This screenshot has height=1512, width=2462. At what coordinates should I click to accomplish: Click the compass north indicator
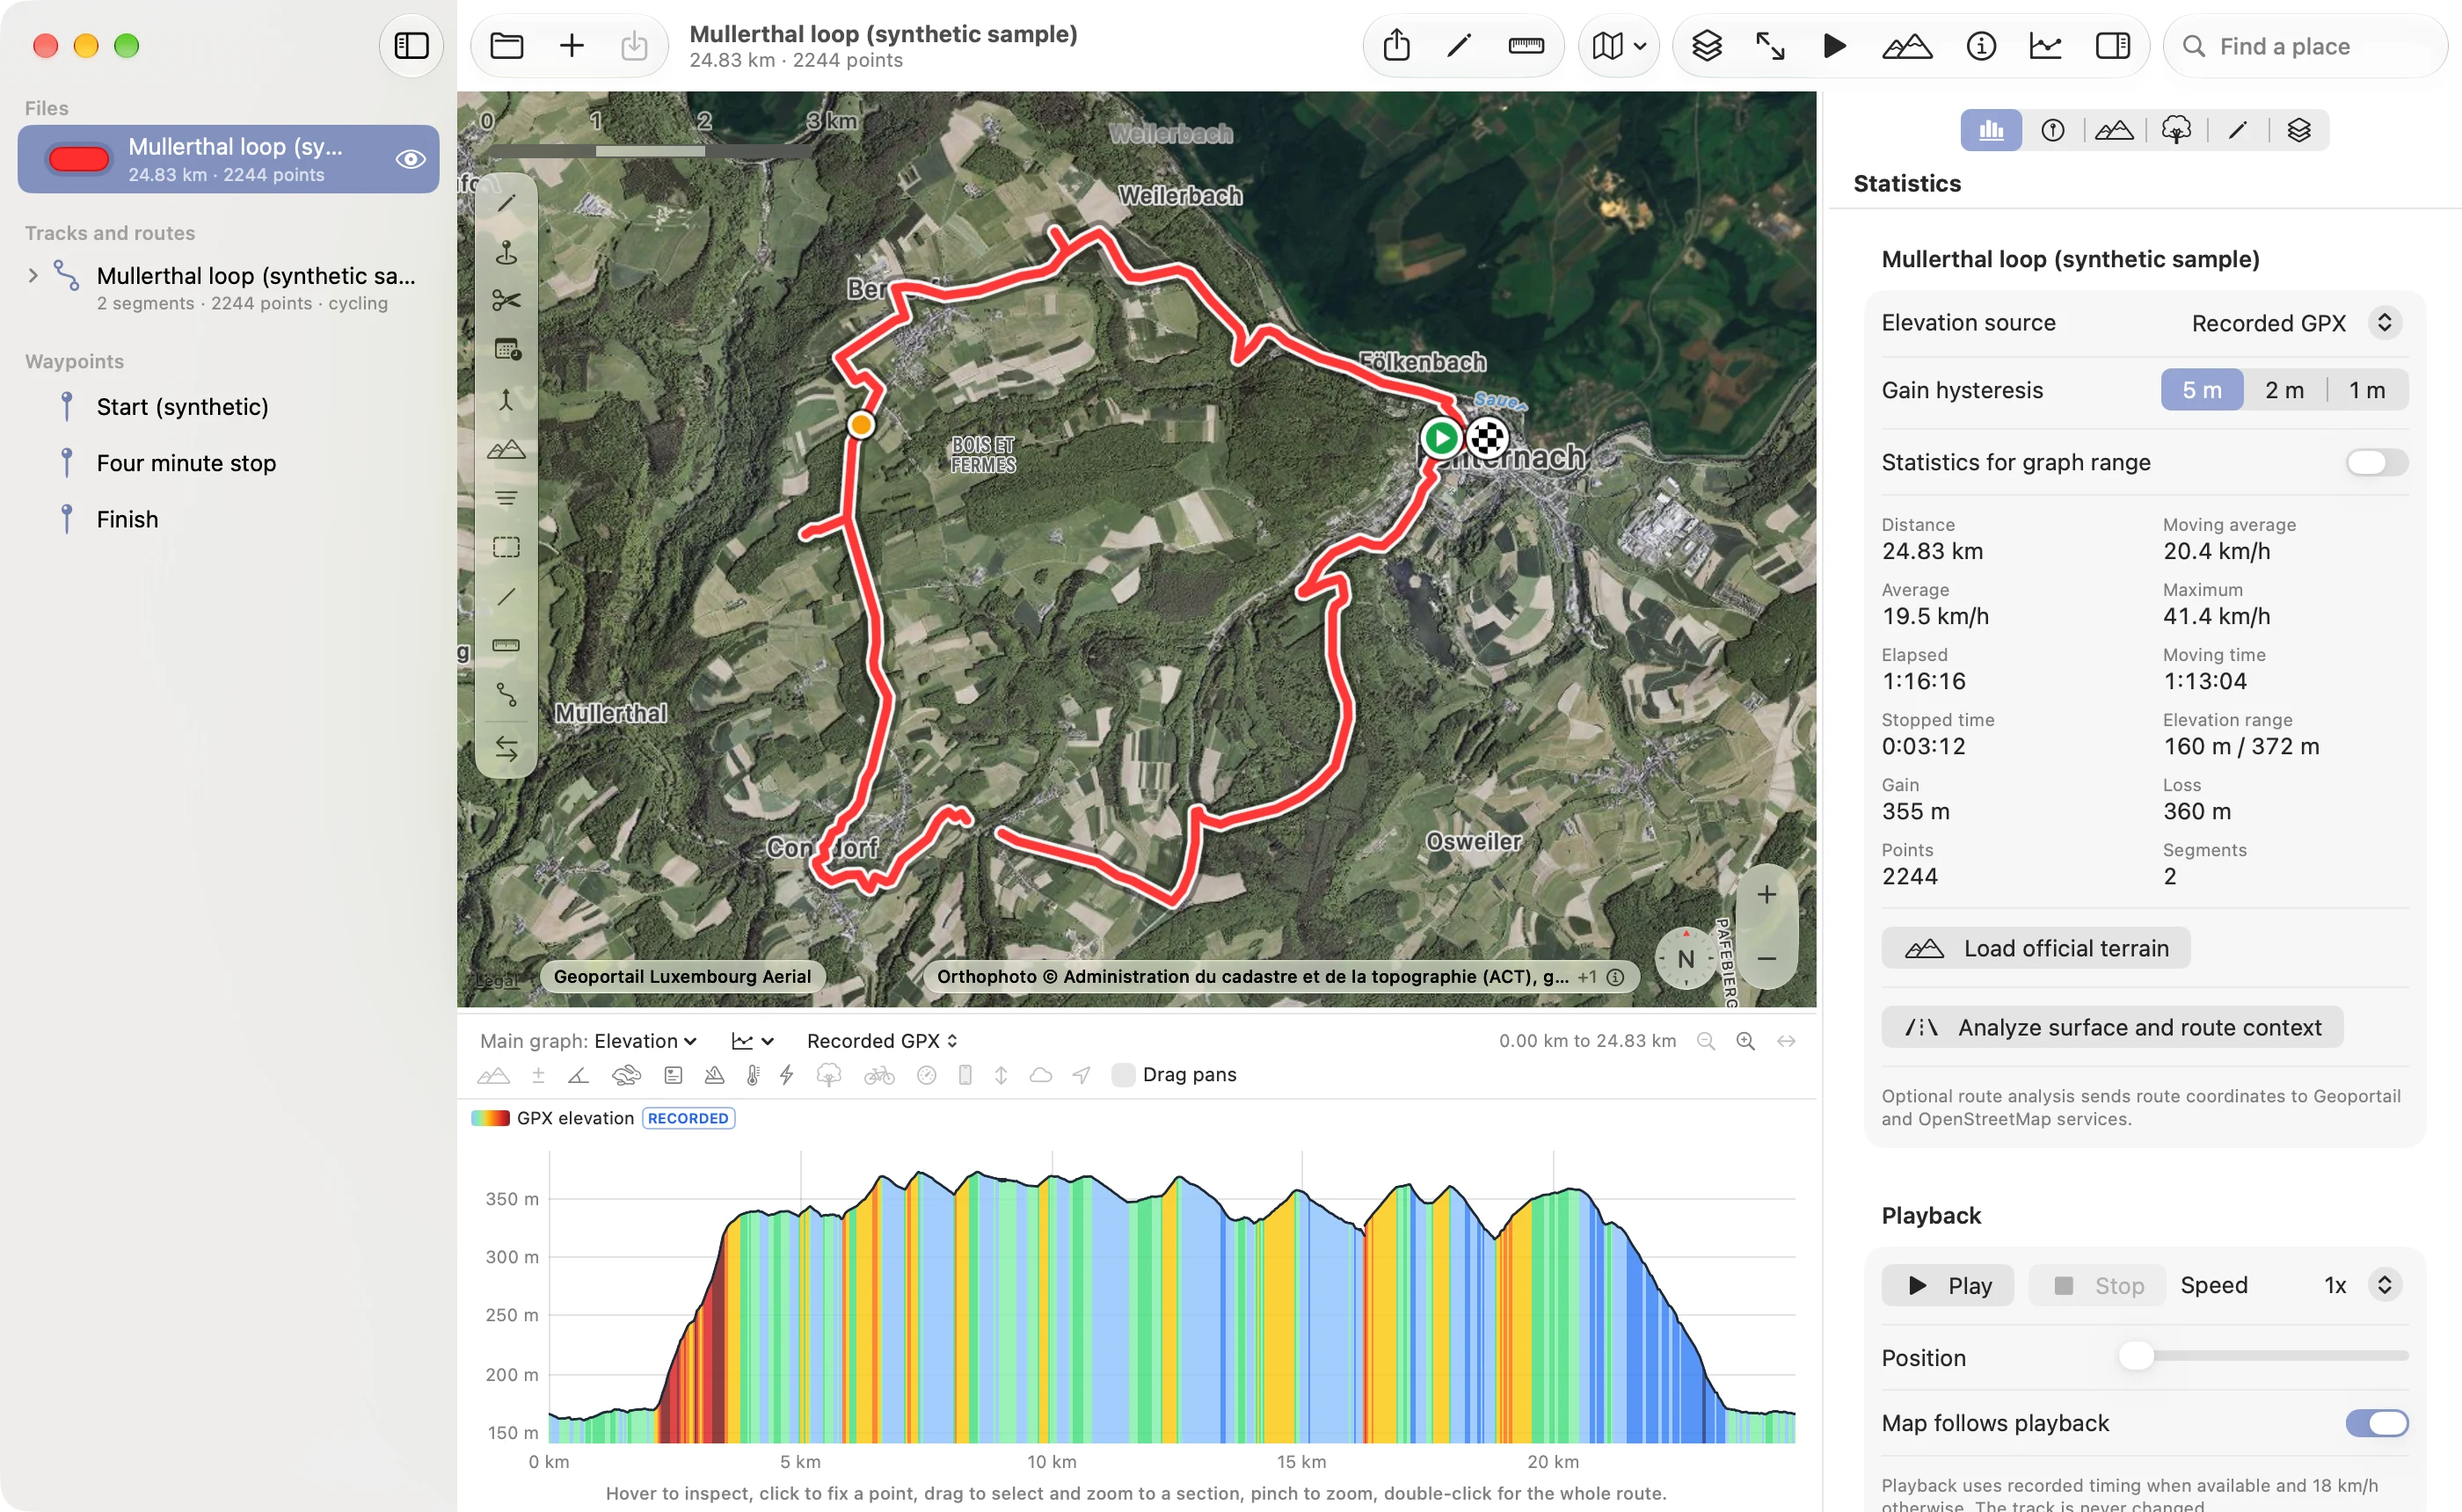1686,958
